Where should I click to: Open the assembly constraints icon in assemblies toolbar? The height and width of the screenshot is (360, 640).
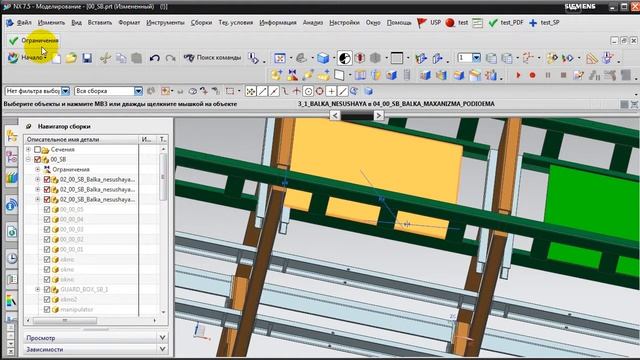click(x=292, y=75)
